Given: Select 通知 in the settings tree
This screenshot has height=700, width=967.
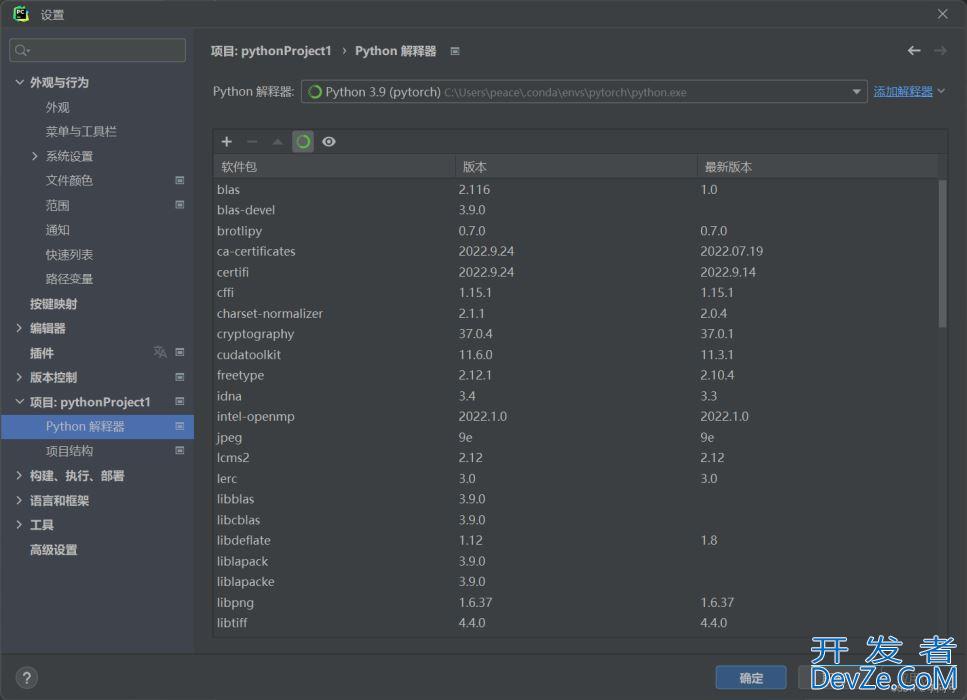Looking at the screenshot, I should pos(57,230).
